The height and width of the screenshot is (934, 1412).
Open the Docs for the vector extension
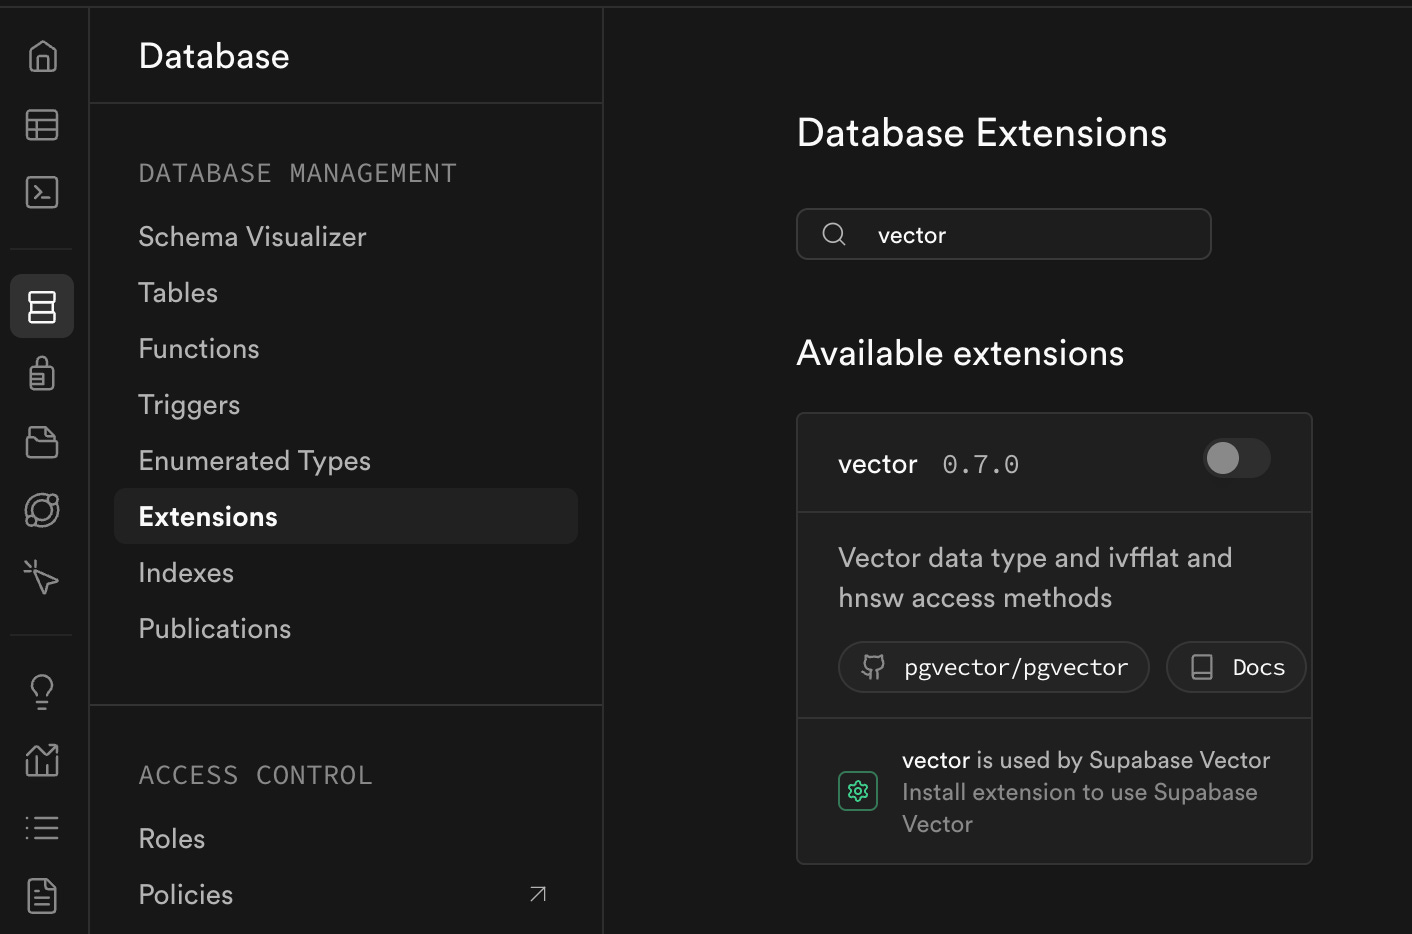(1236, 667)
